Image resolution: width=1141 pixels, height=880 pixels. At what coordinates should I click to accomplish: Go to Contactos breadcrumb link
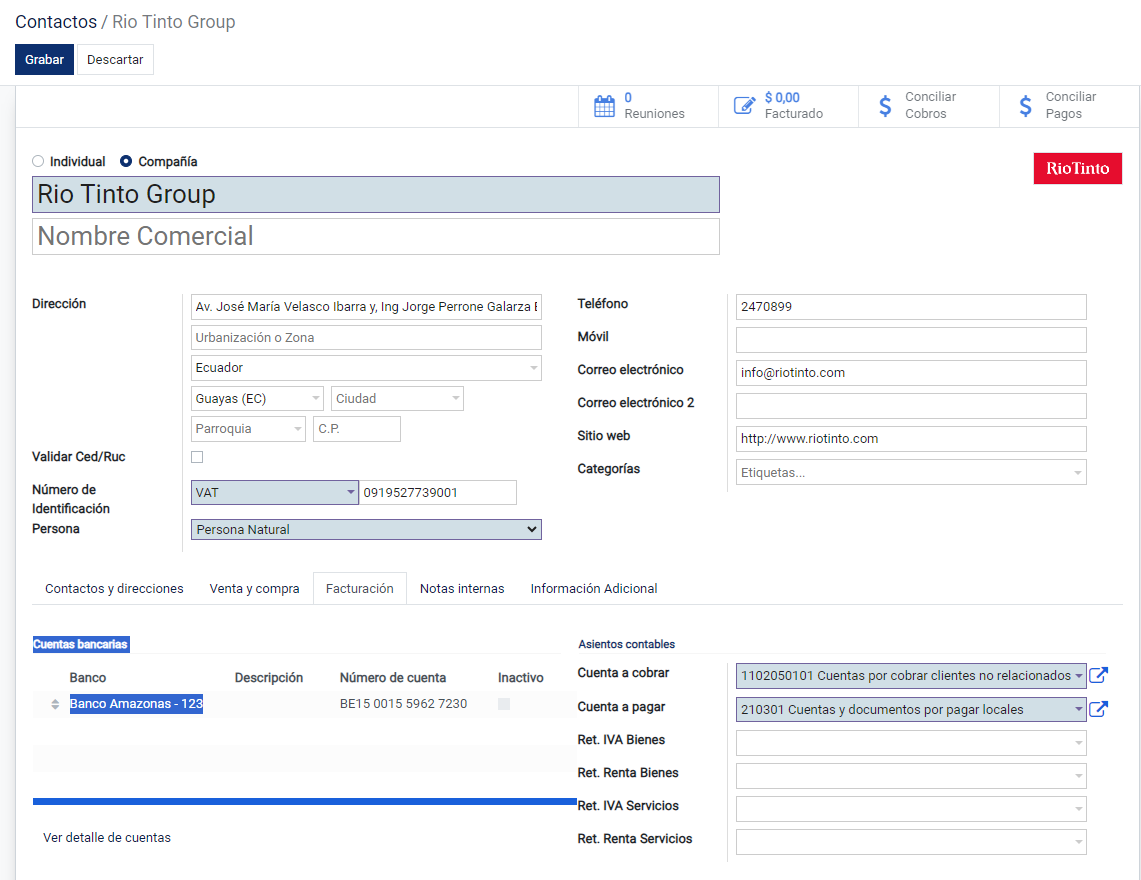(56, 22)
